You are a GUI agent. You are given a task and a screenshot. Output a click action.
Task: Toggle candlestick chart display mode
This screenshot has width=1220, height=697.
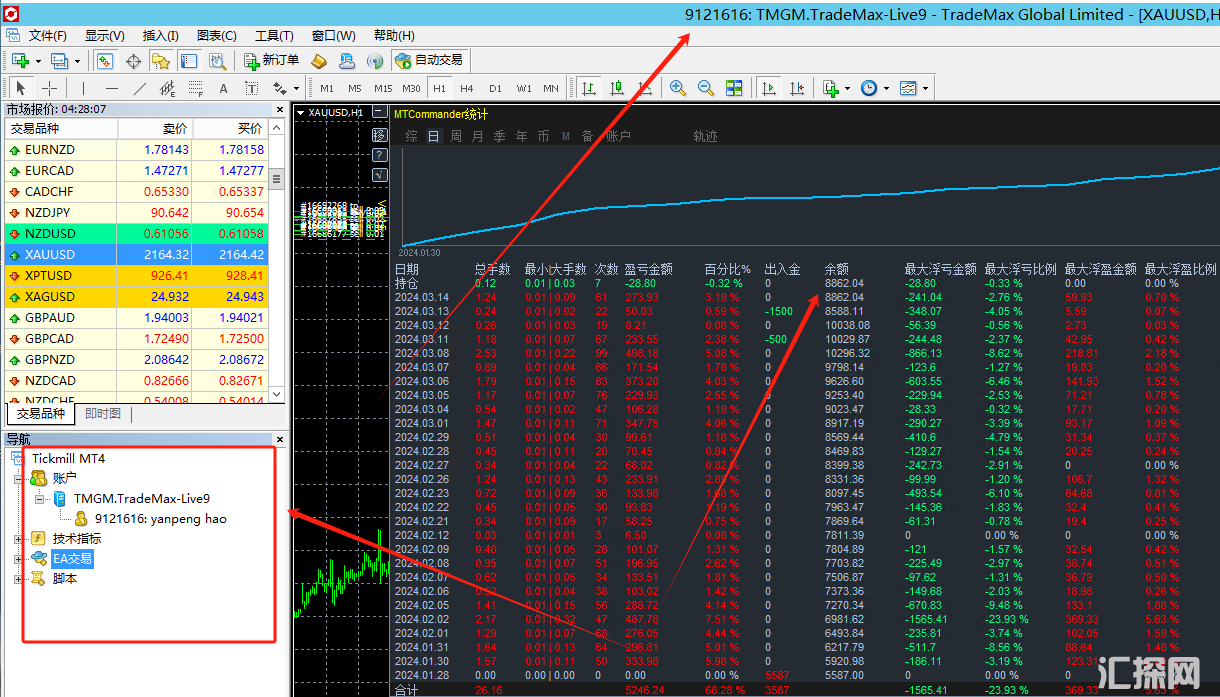point(616,88)
